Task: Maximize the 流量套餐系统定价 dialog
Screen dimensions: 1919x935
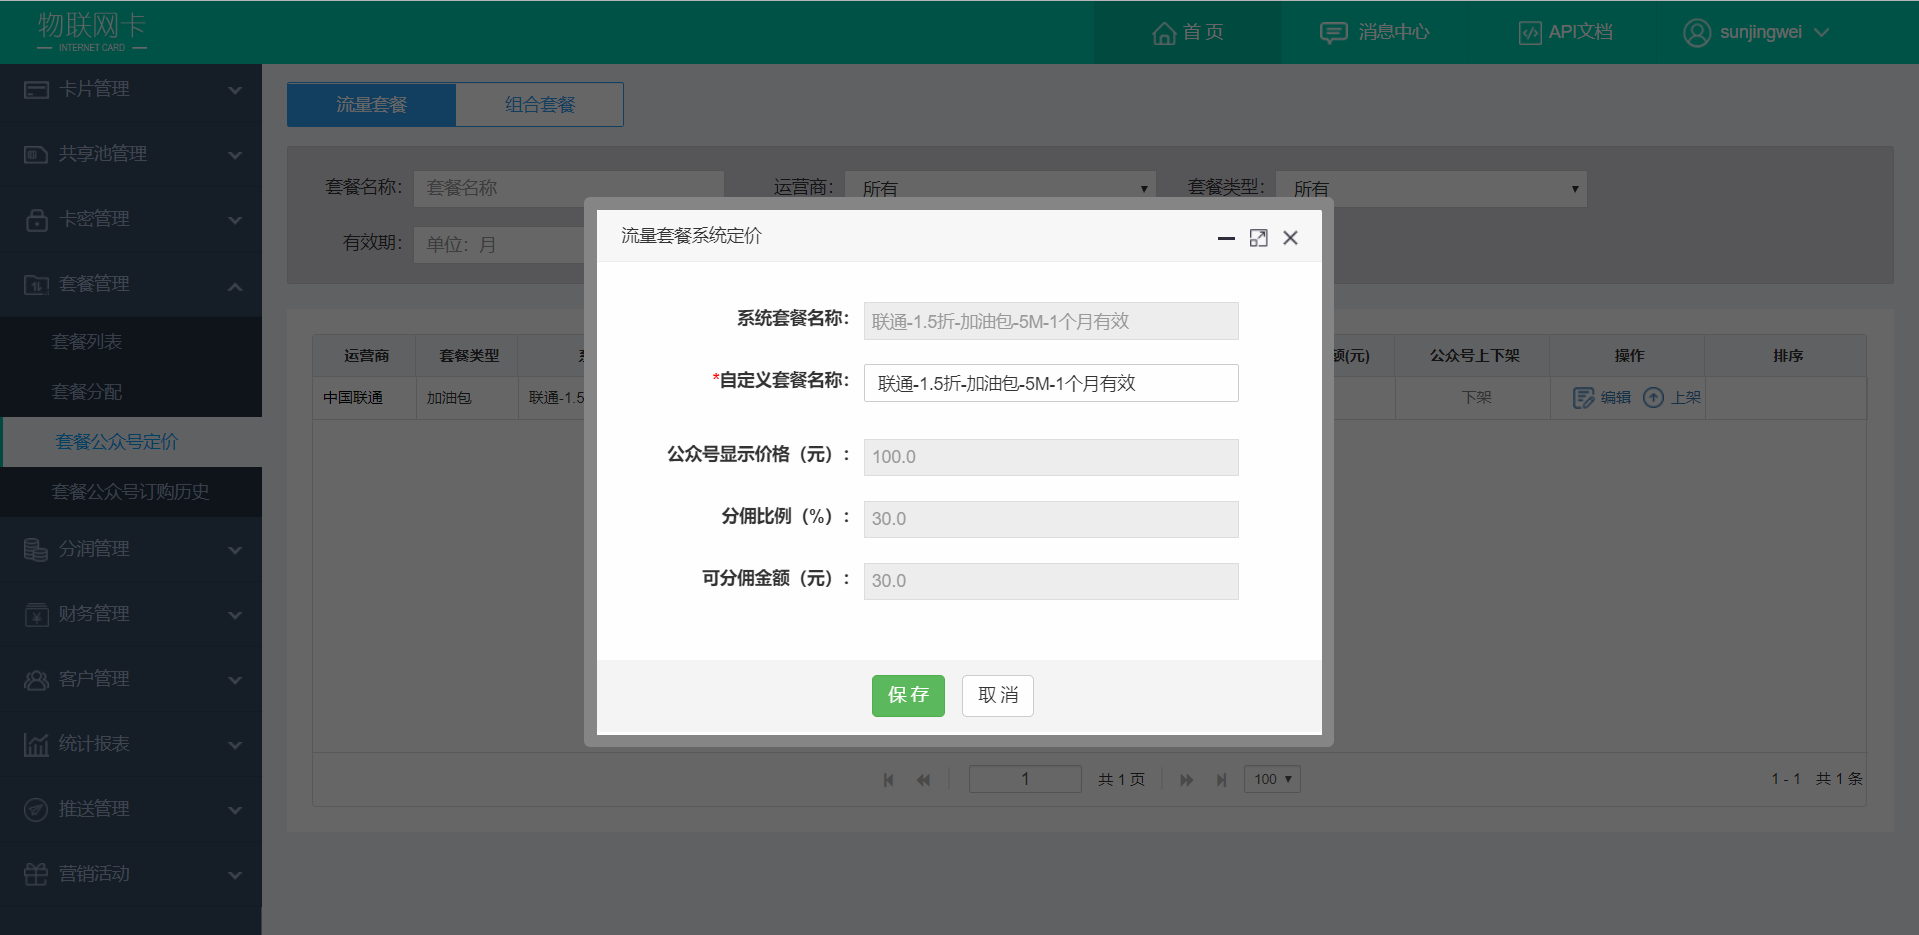Action: pyautogui.click(x=1258, y=238)
